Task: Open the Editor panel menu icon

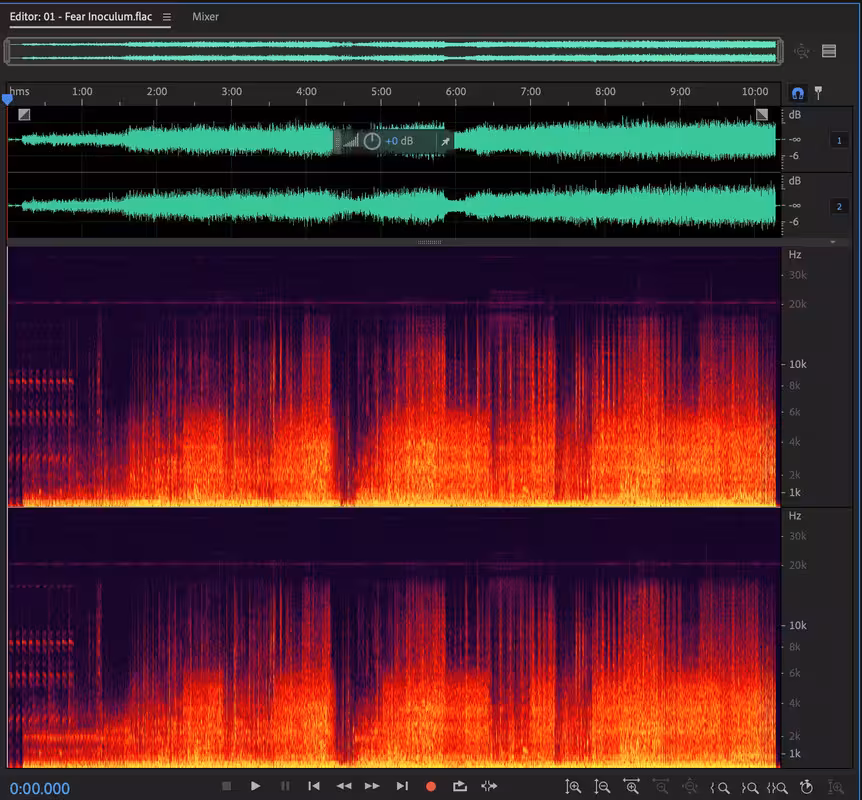Action: [167, 17]
